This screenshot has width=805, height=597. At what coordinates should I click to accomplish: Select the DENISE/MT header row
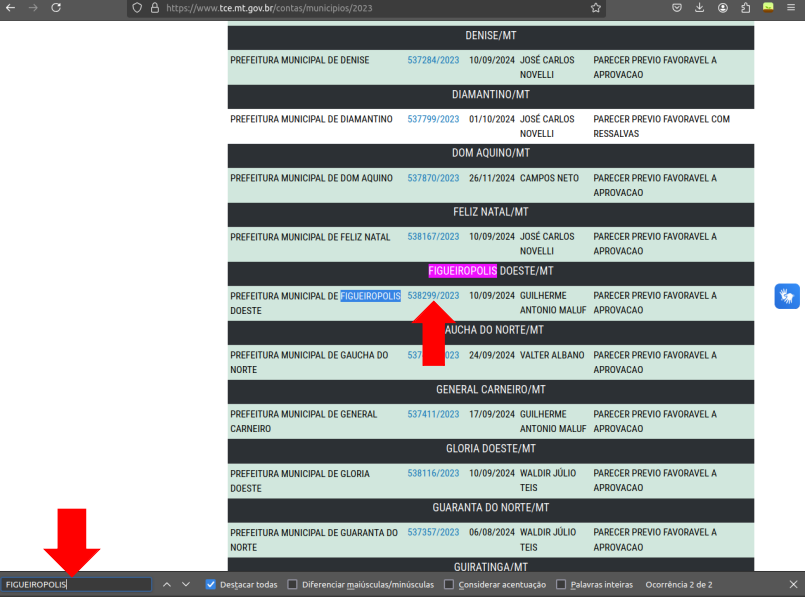coord(491,36)
